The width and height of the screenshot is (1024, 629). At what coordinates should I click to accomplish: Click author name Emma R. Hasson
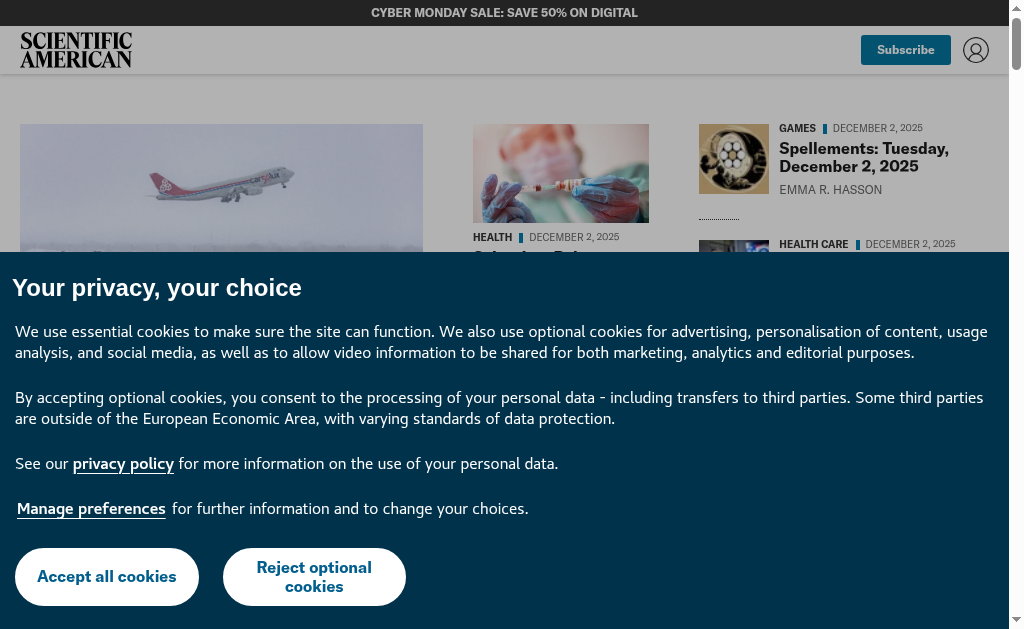pyautogui.click(x=830, y=190)
